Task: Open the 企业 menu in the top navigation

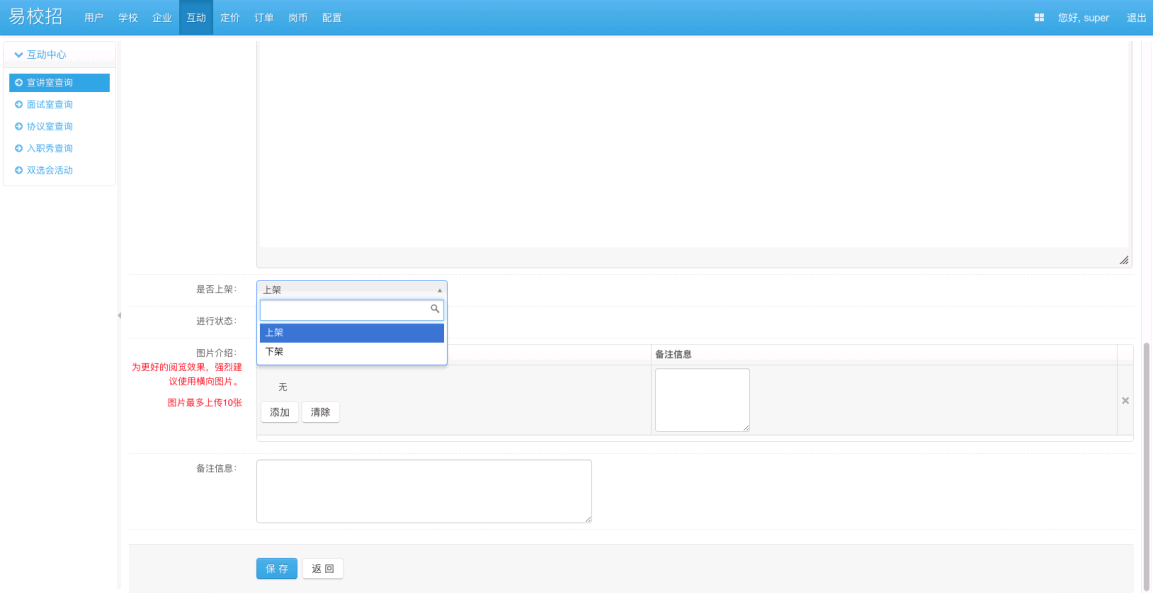Action: click(x=162, y=18)
